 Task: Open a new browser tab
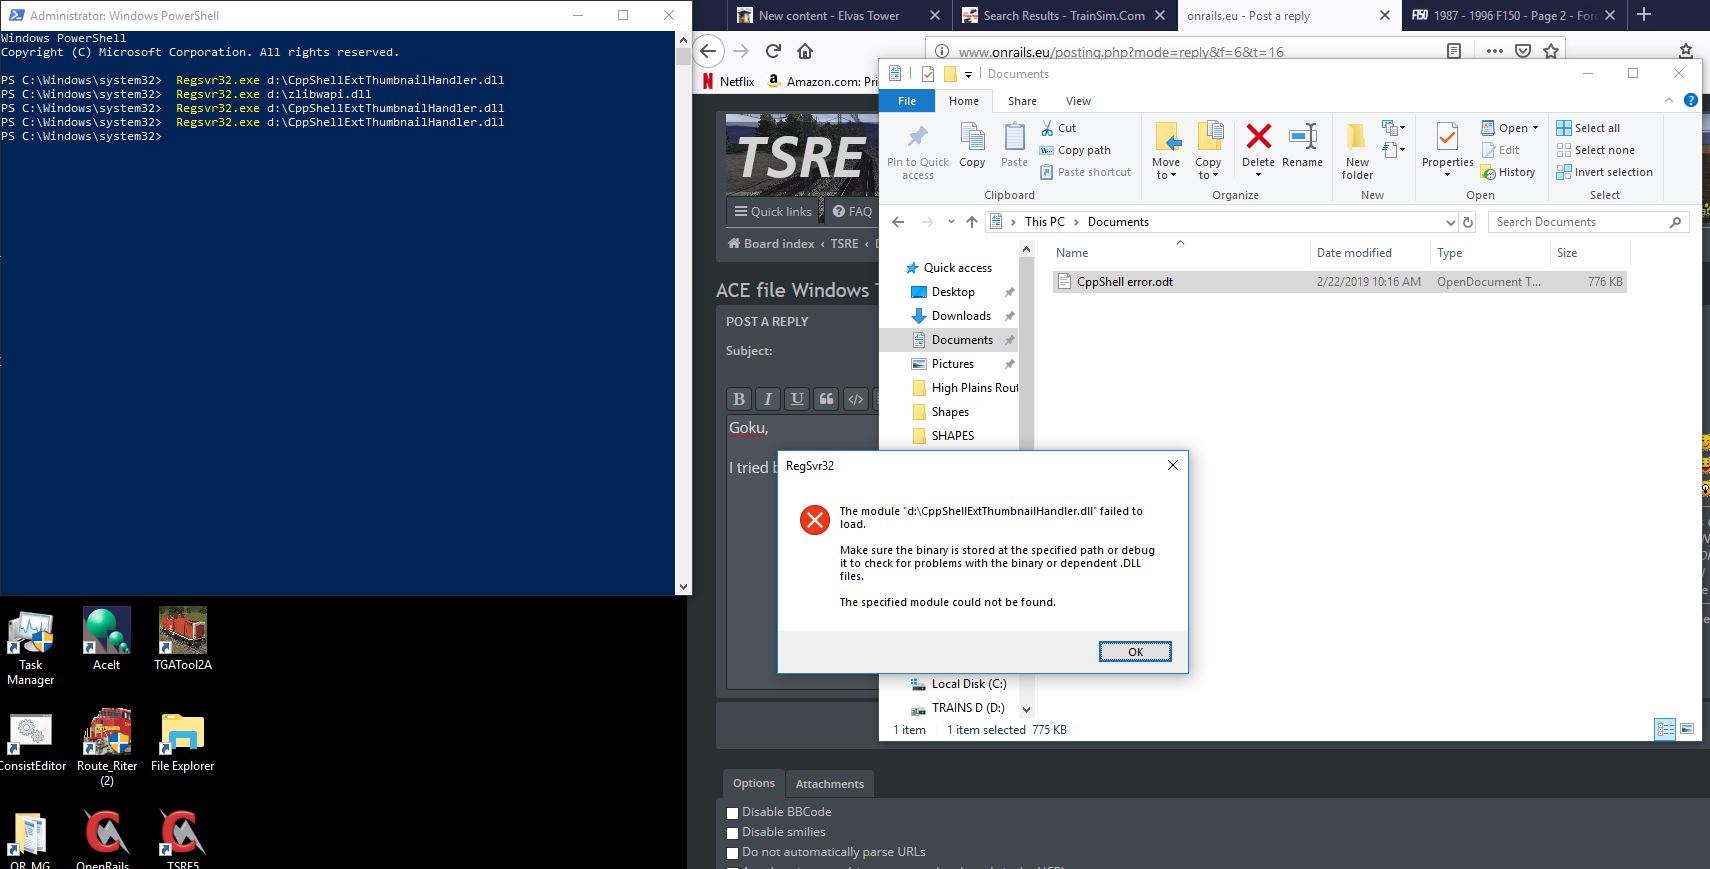click(1645, 15)
